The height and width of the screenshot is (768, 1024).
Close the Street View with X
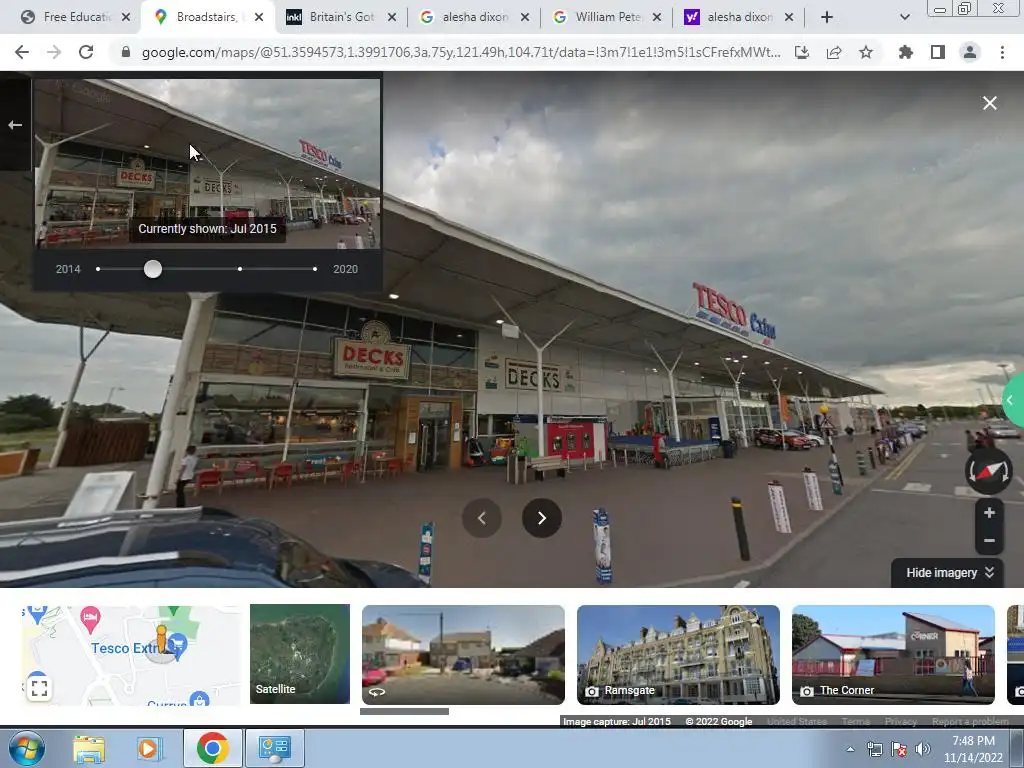(x=990, y=103)
